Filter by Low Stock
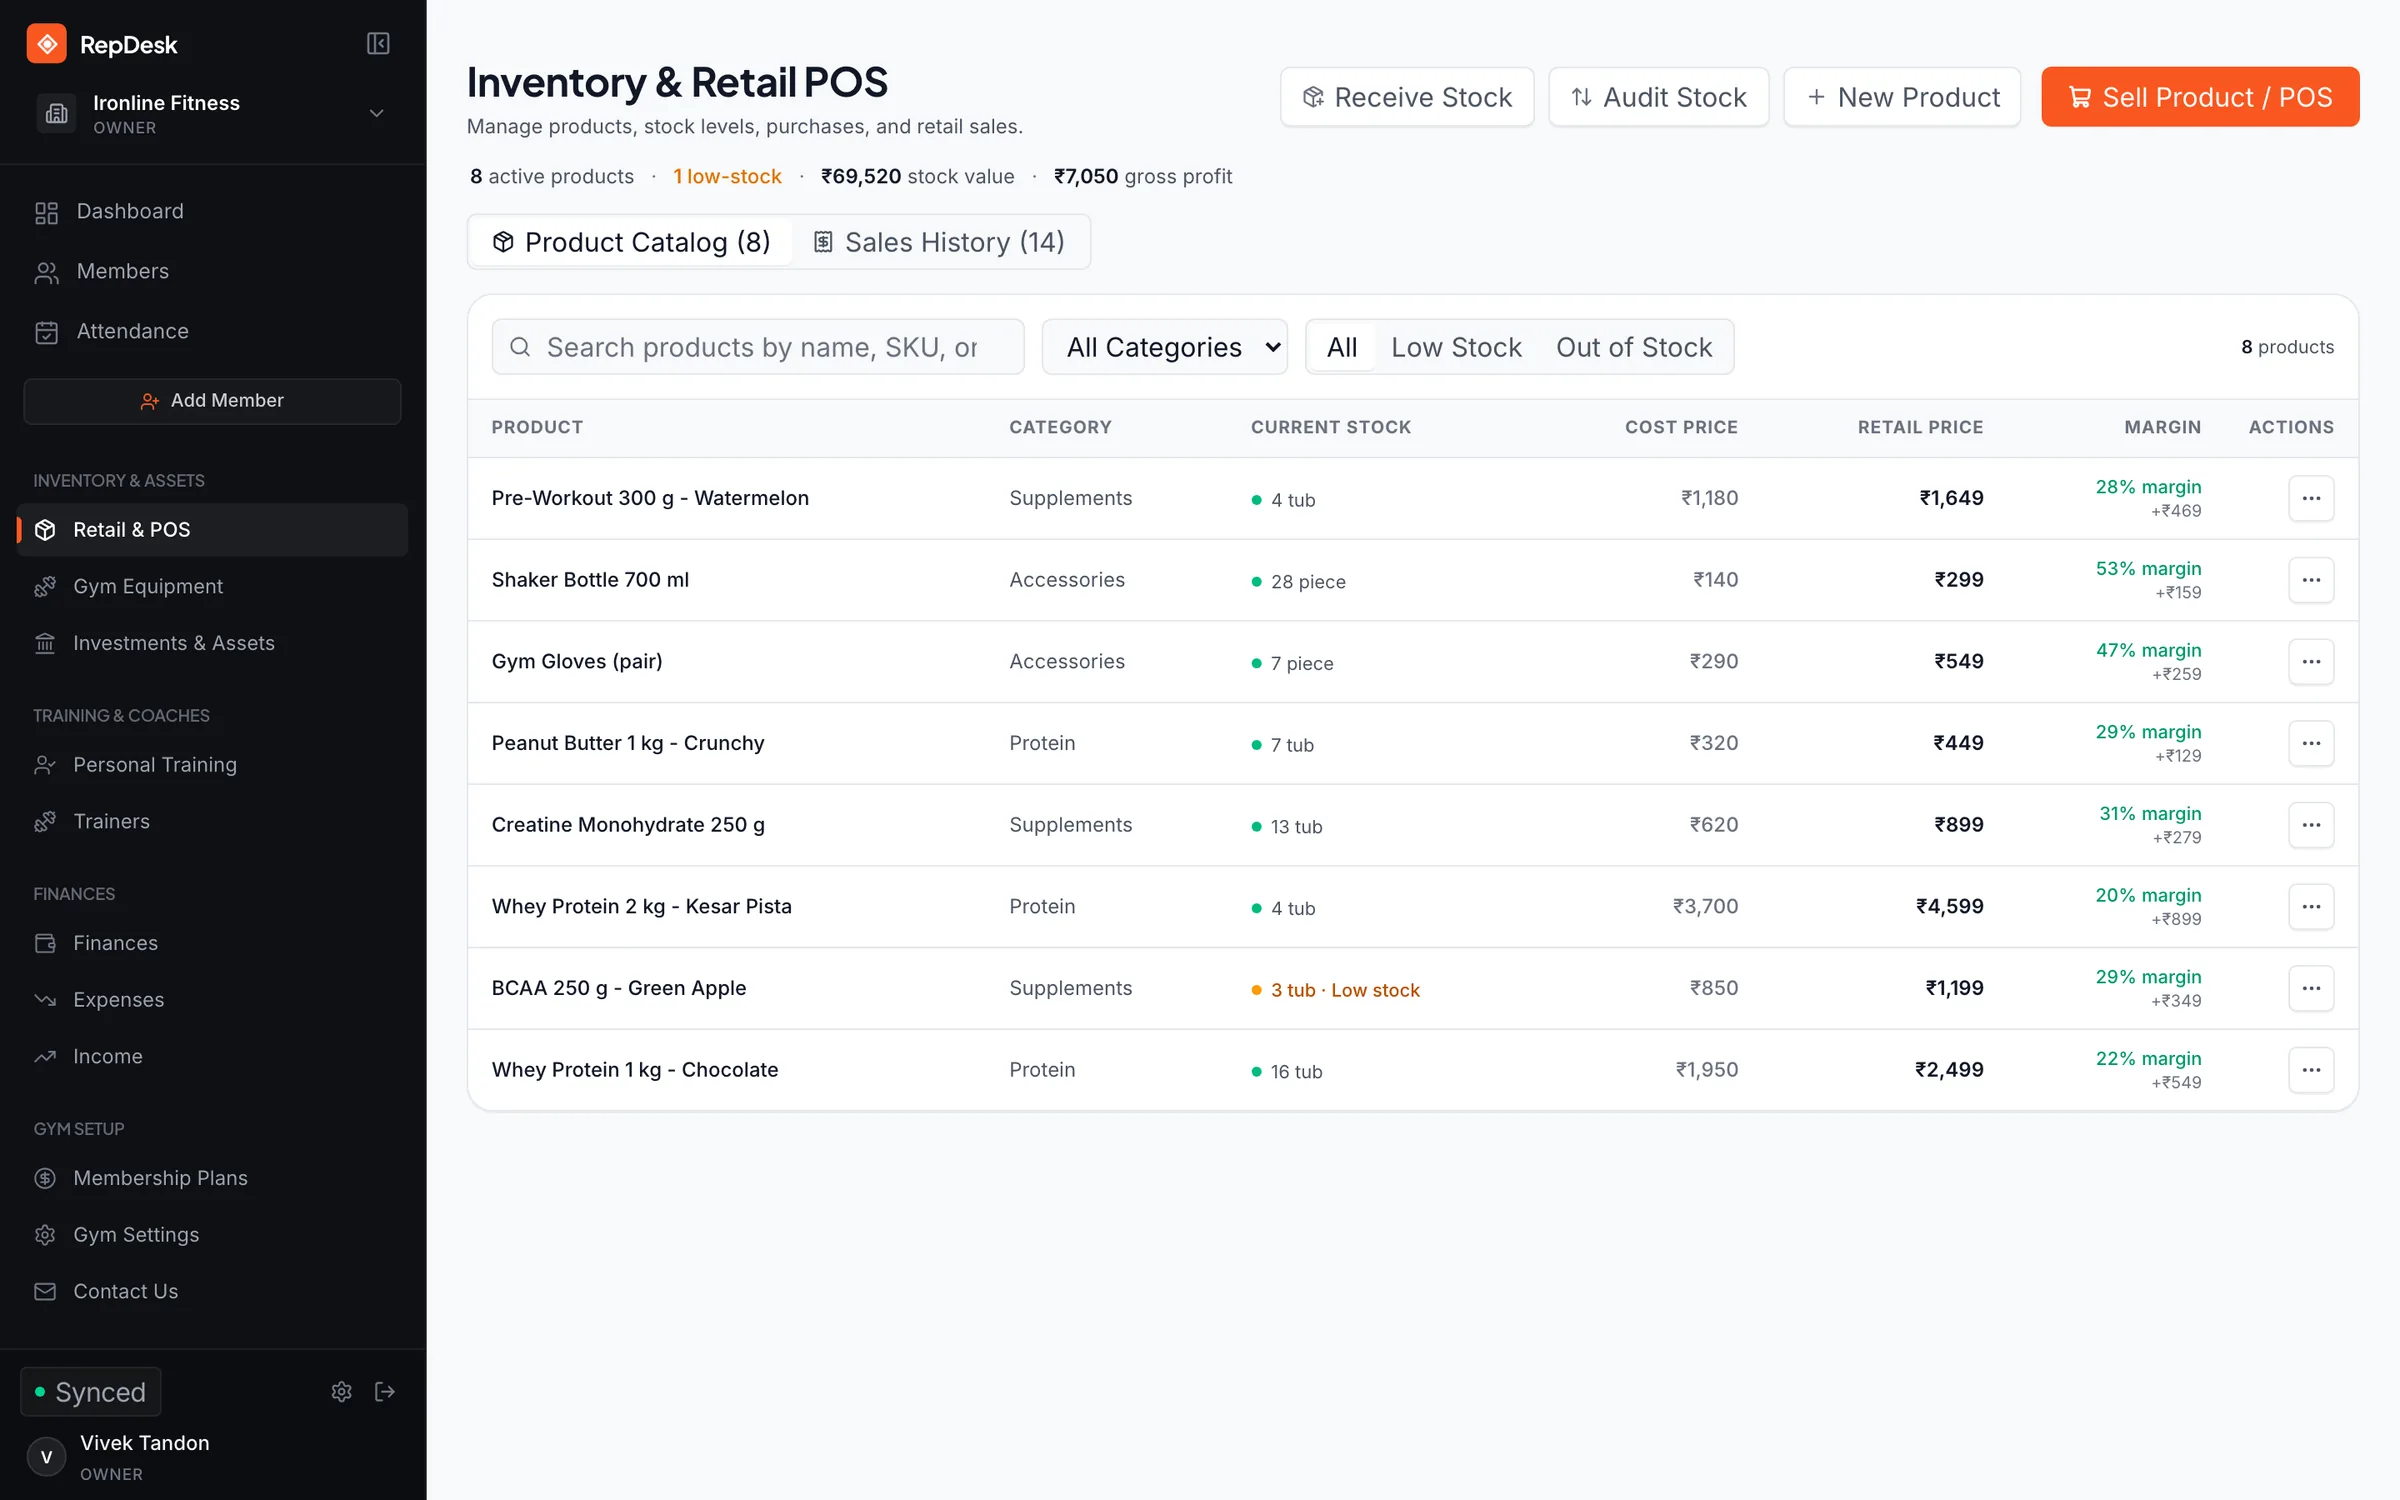The width and height of the screenshot is (2400, 1500). pos(1456,347)
